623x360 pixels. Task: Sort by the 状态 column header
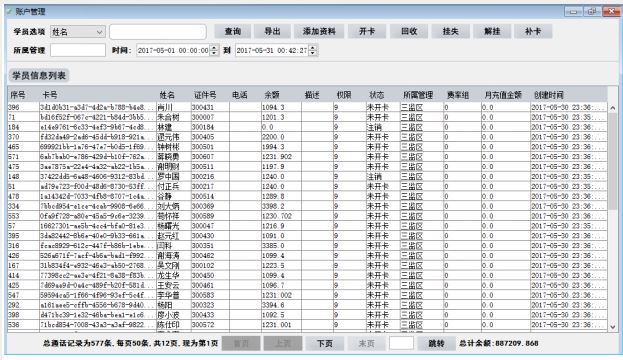pyautogui.click(x=377, y=95)
